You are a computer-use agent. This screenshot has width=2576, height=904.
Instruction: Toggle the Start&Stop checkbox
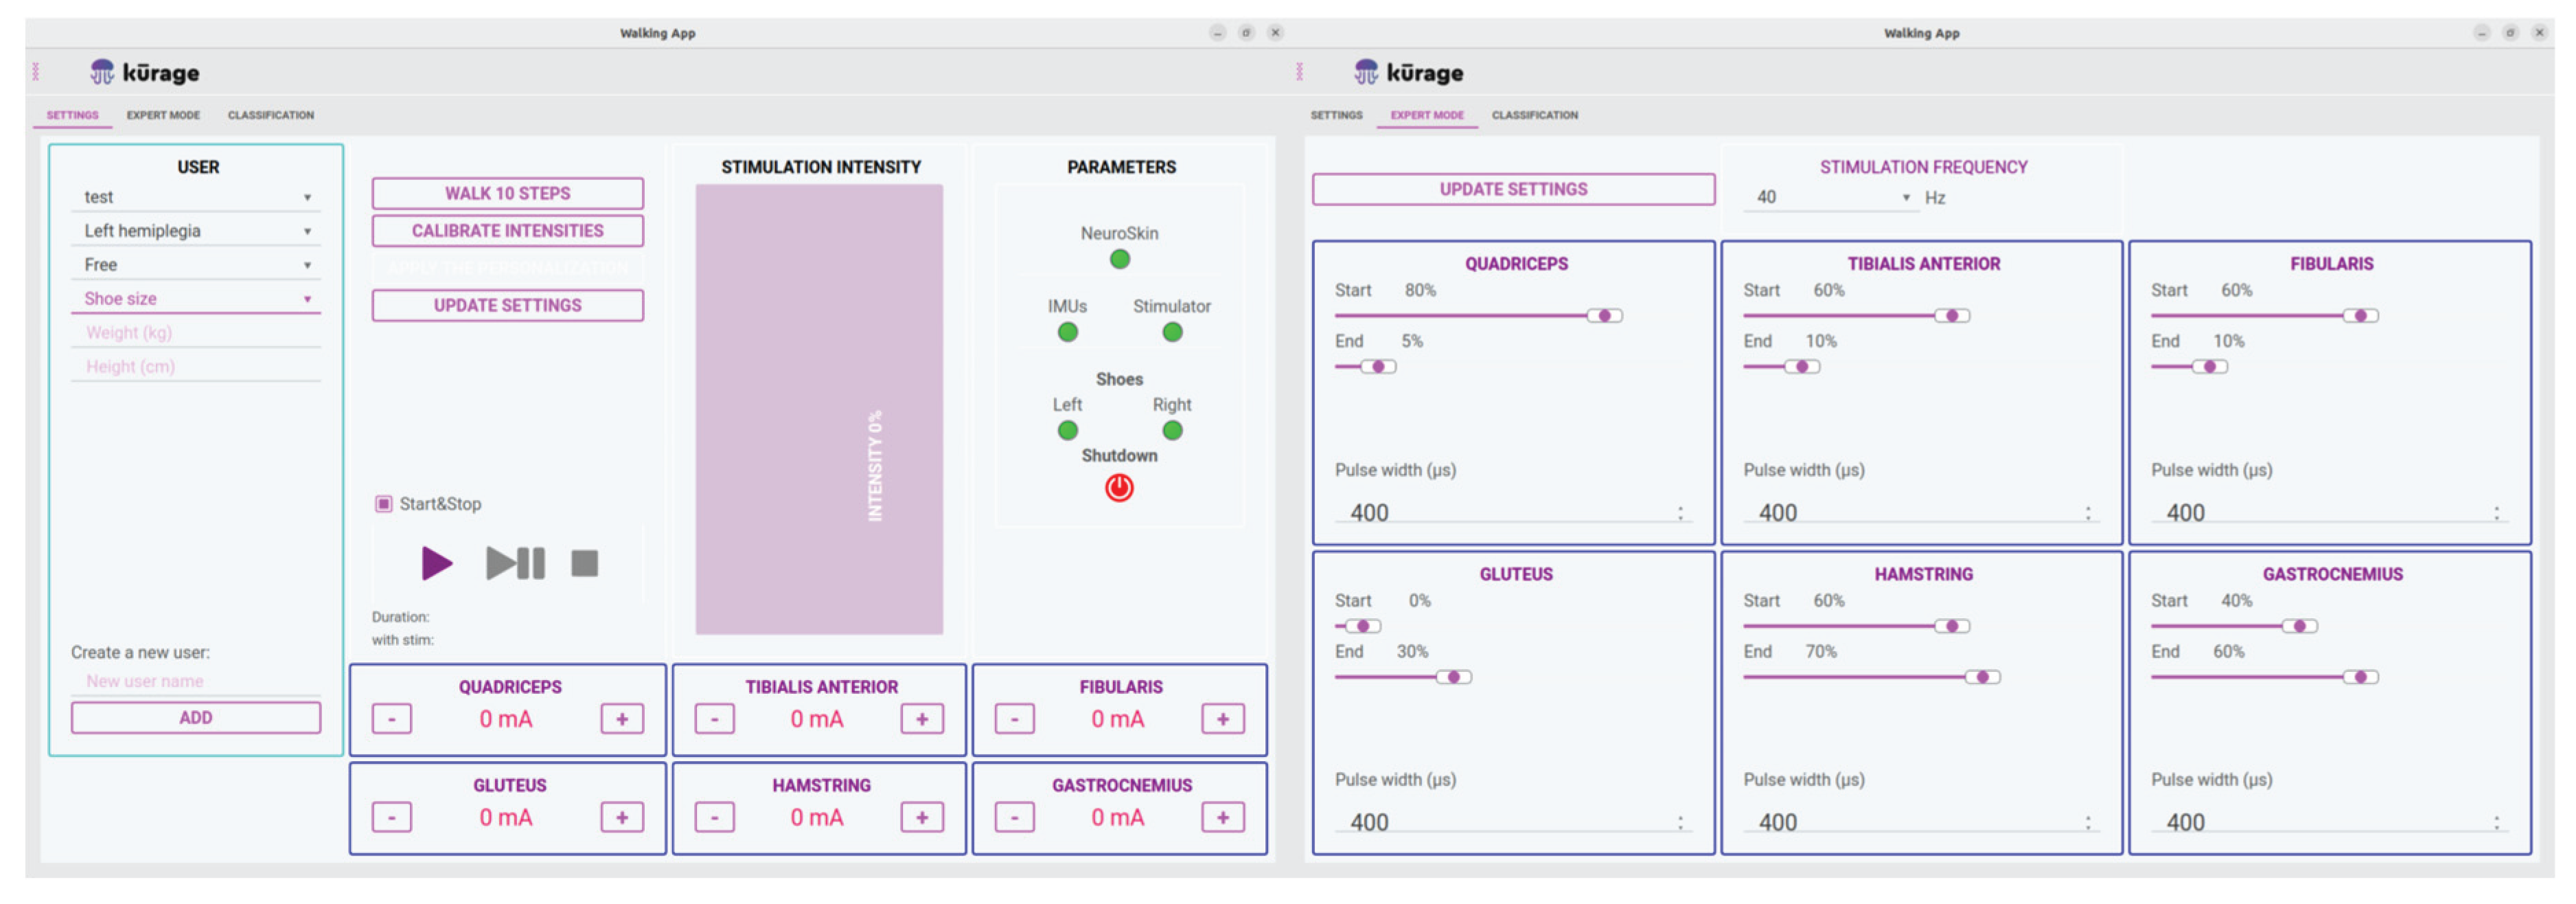coord(384,504)
